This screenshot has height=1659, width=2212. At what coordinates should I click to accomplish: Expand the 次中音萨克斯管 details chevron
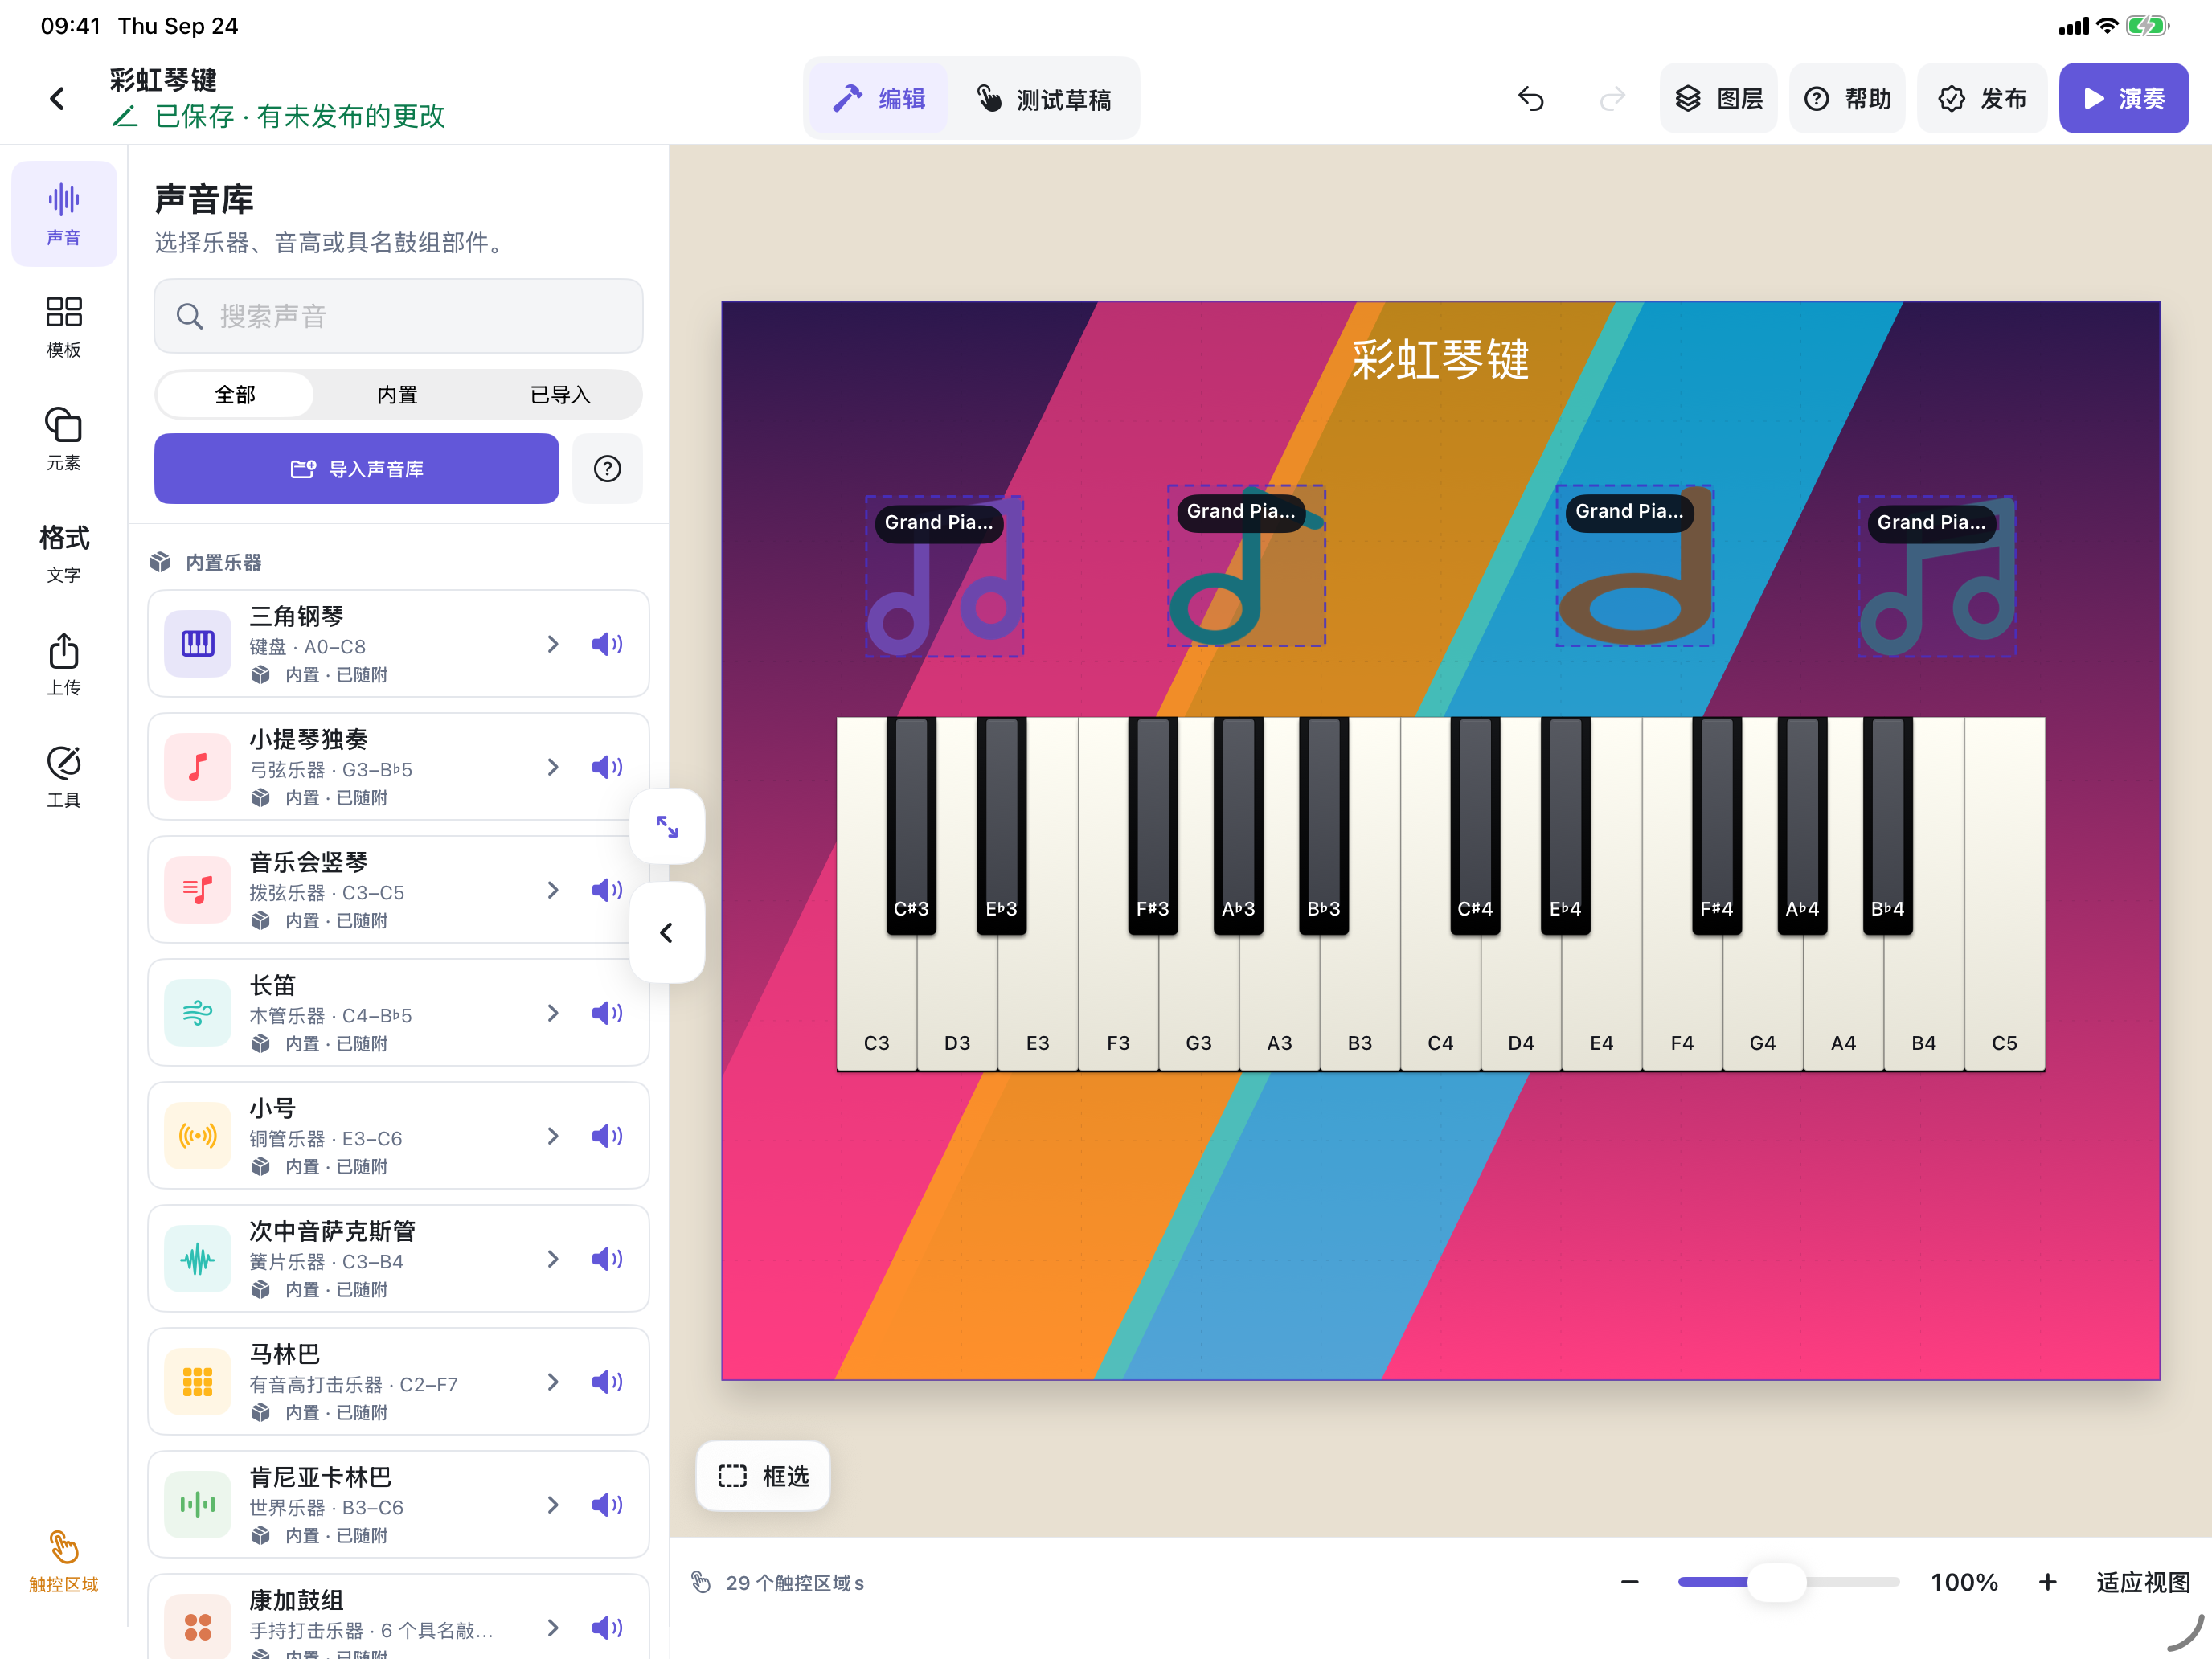tap(553, 1259)
